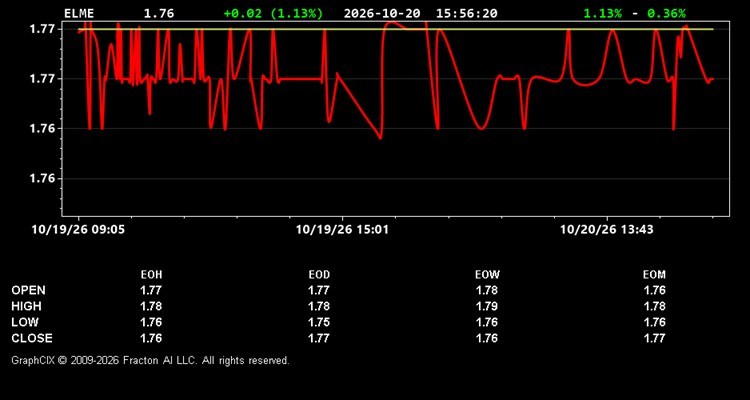
Task: Click the OPEN row label
Action: [x=29, y=290]
